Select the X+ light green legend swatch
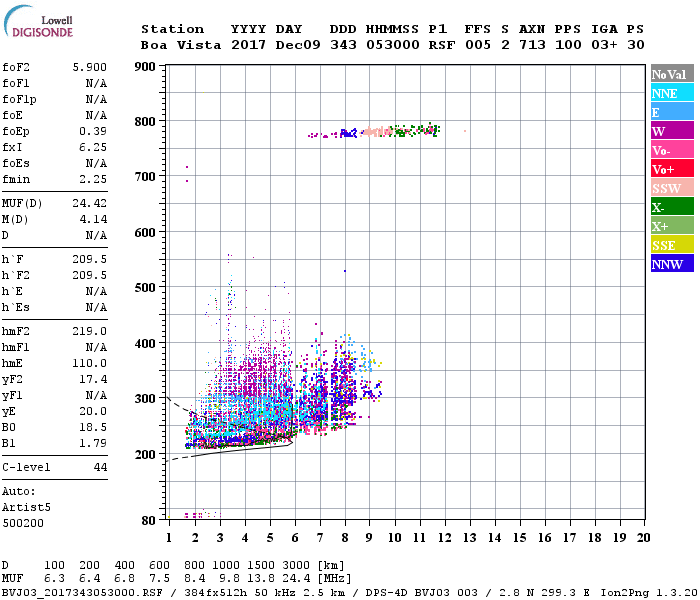The height and width of the screenshot is (600, 700). click(x=672, y=225)
